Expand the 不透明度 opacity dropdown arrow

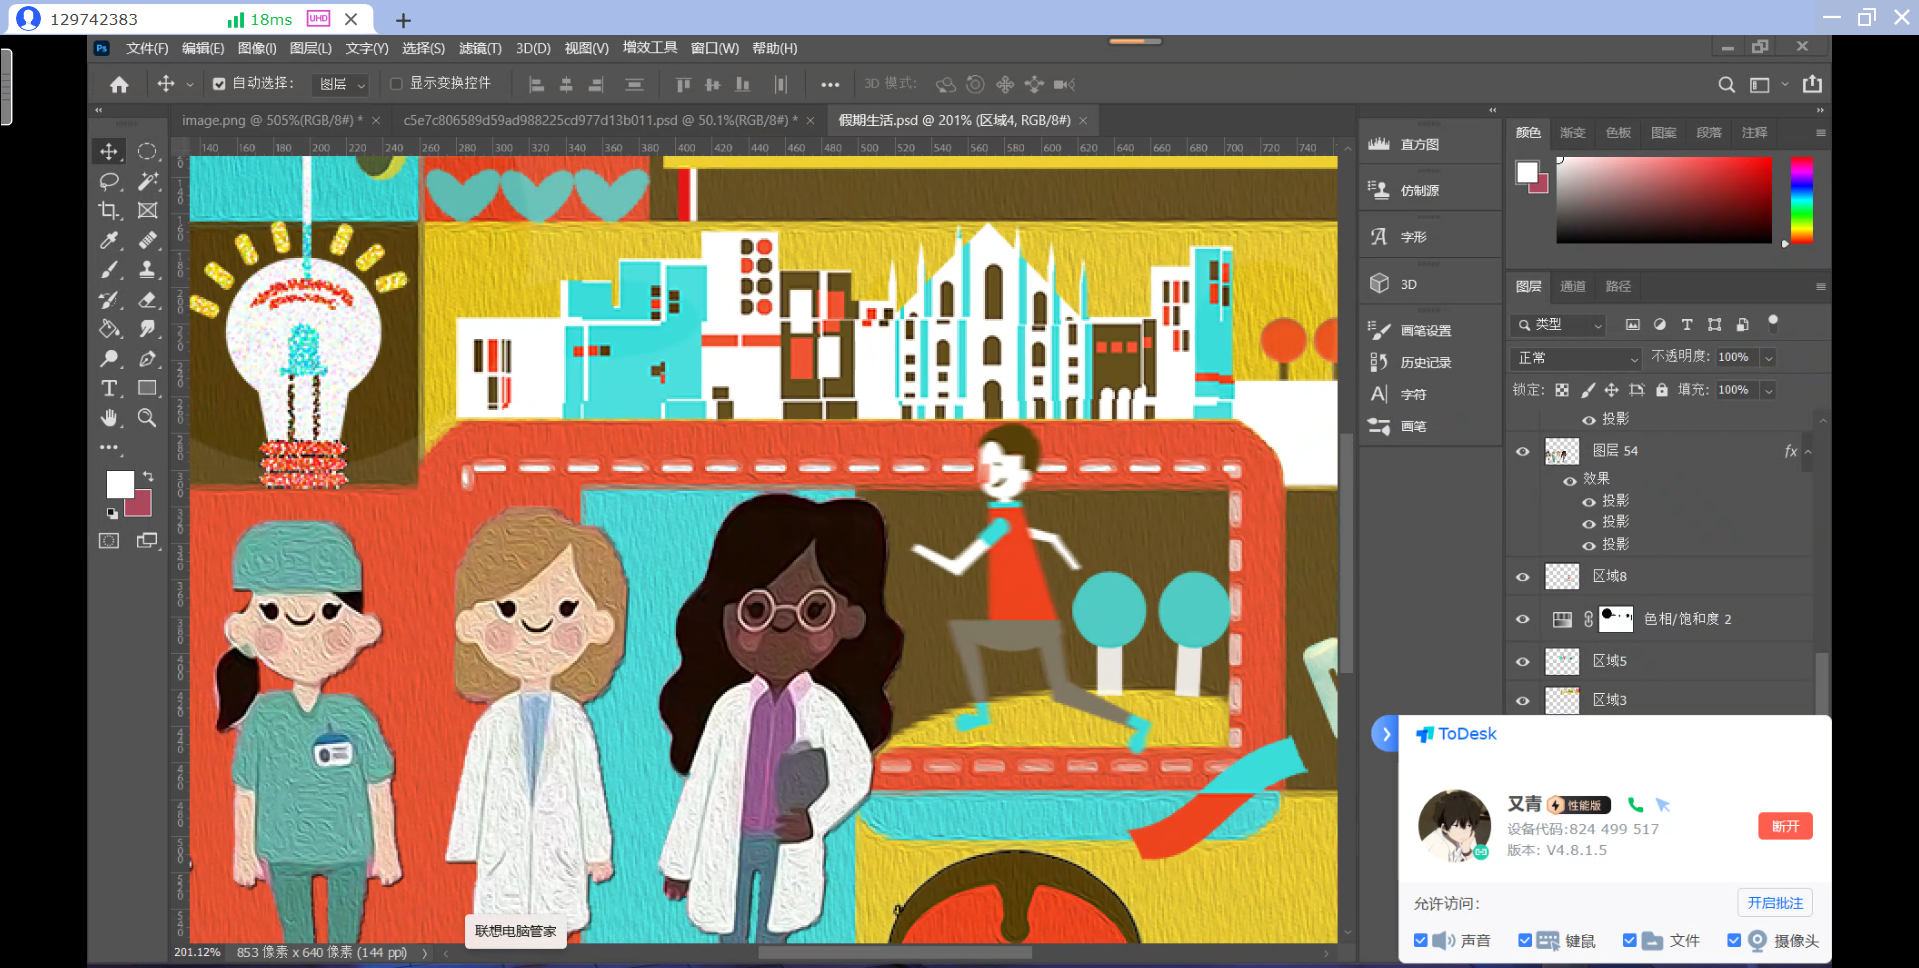coord(1768,358)
